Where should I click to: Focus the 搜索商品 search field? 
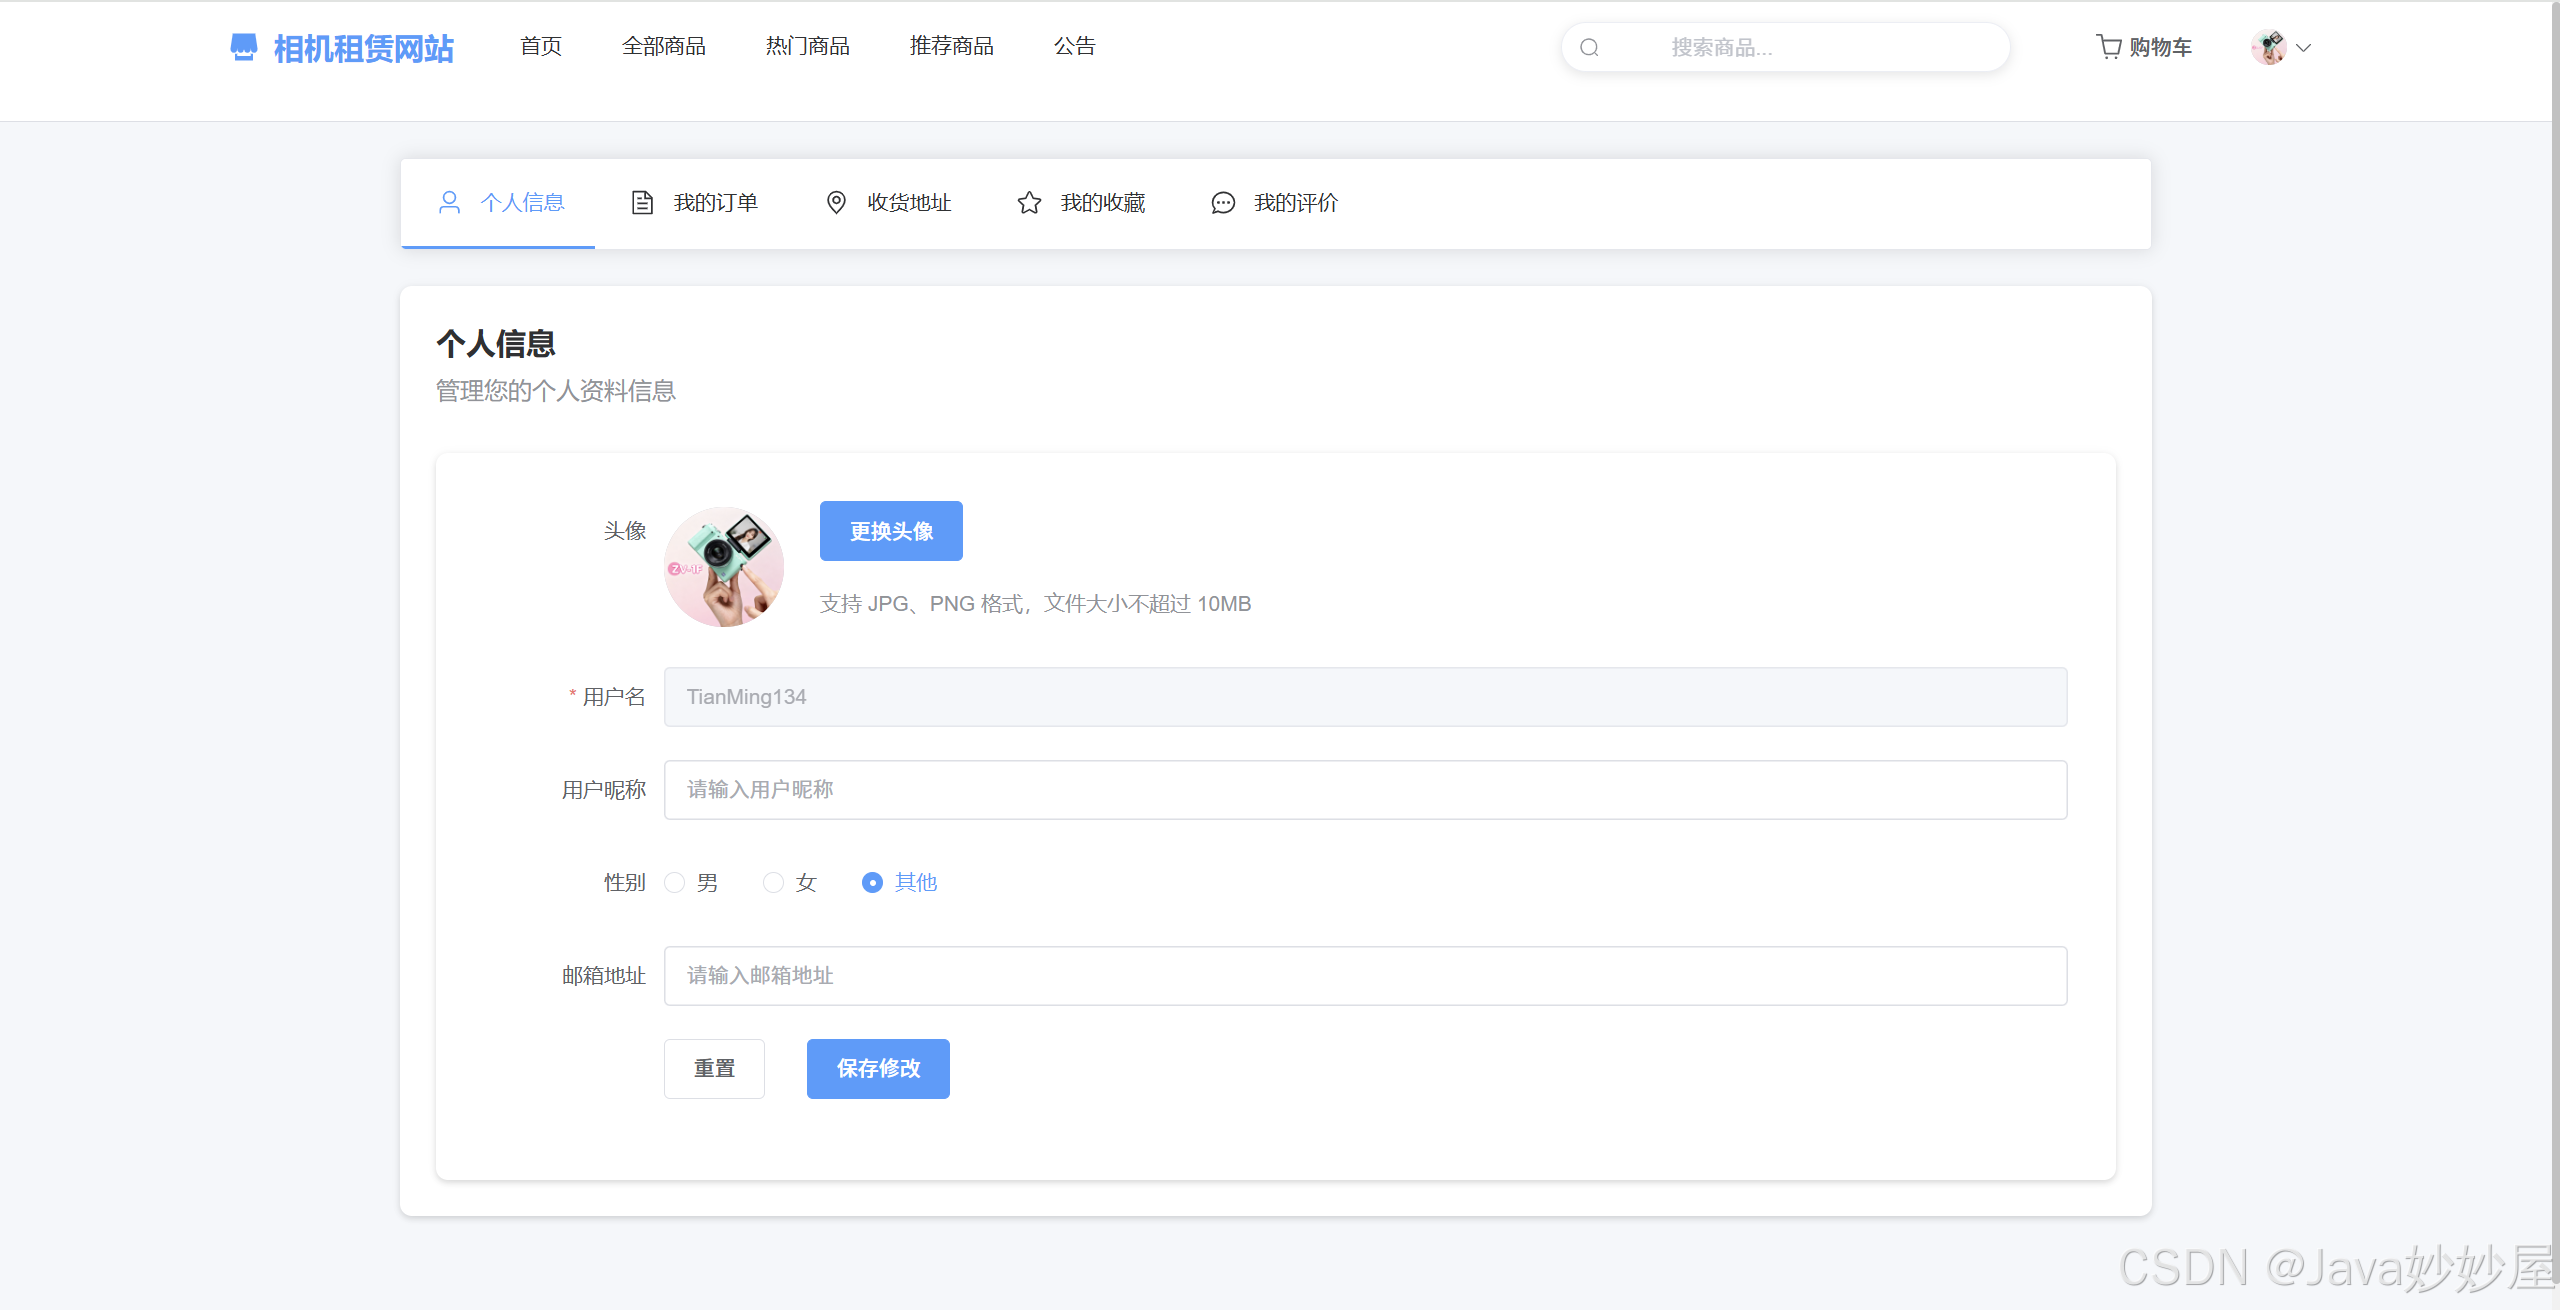[1786, 47]
